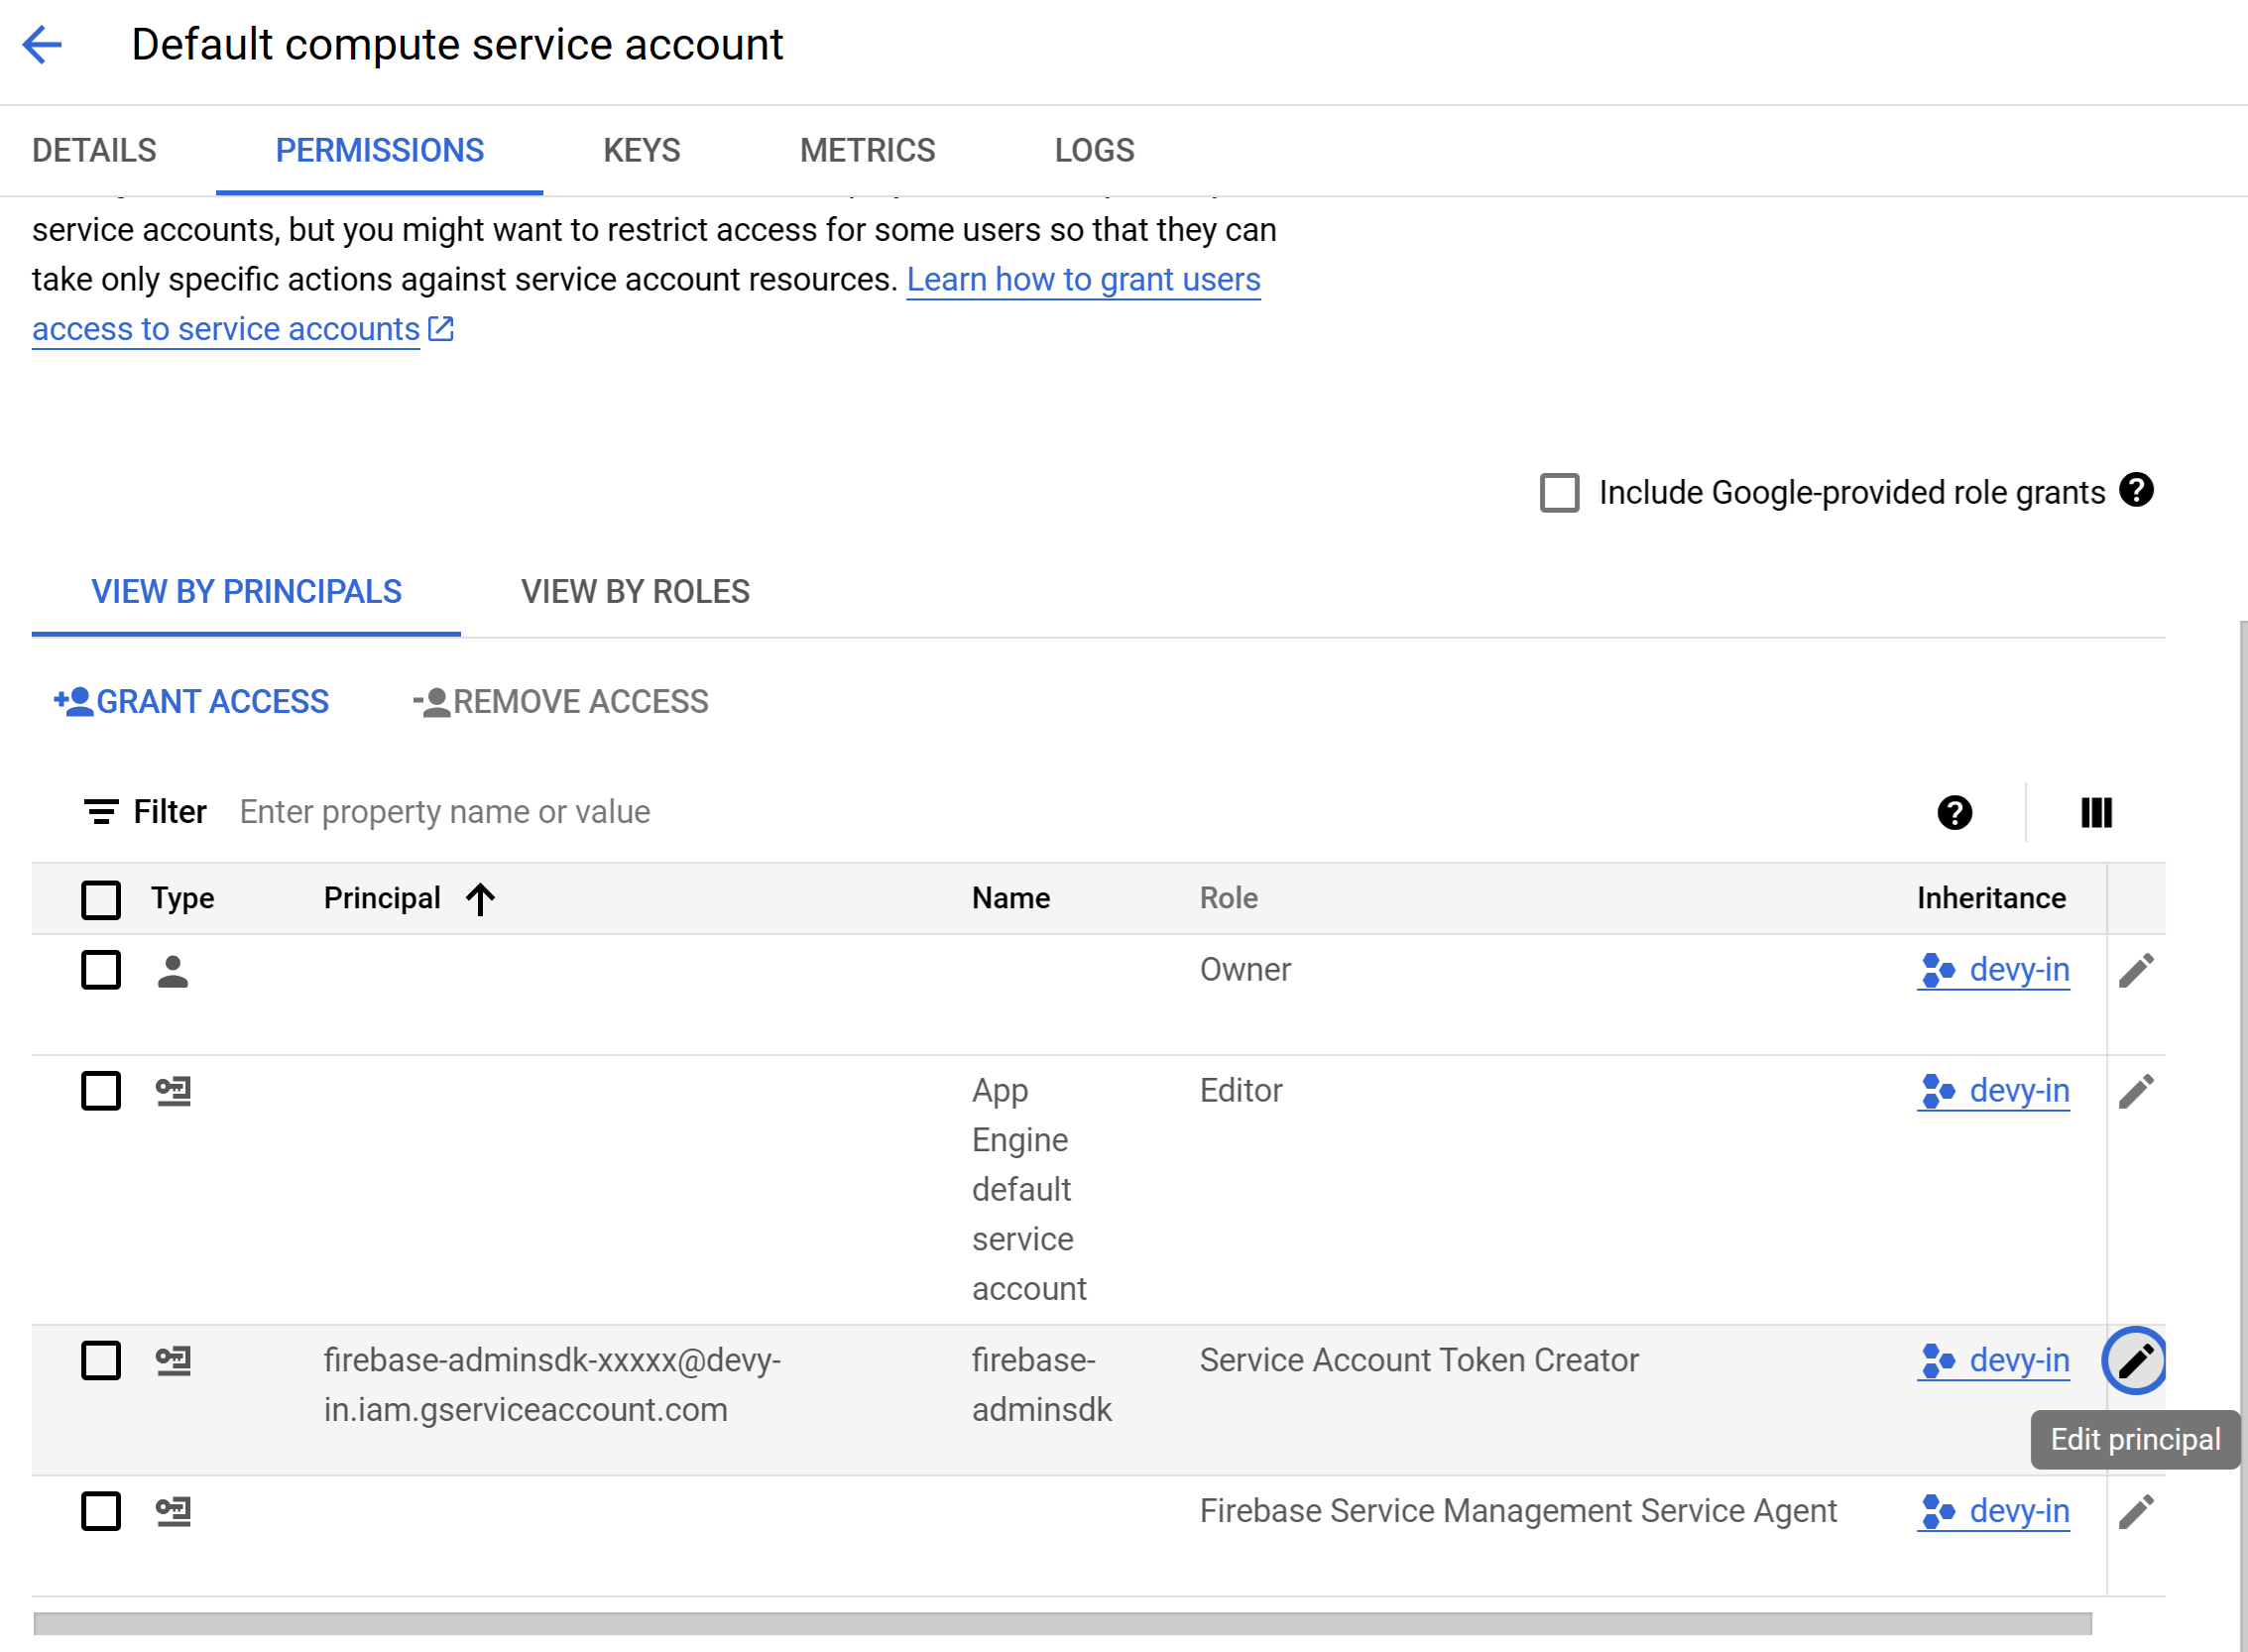Edit the Owner principal pencil icon
This screenshot has width=2248, height=1652.
click(x=2136, y=970)
